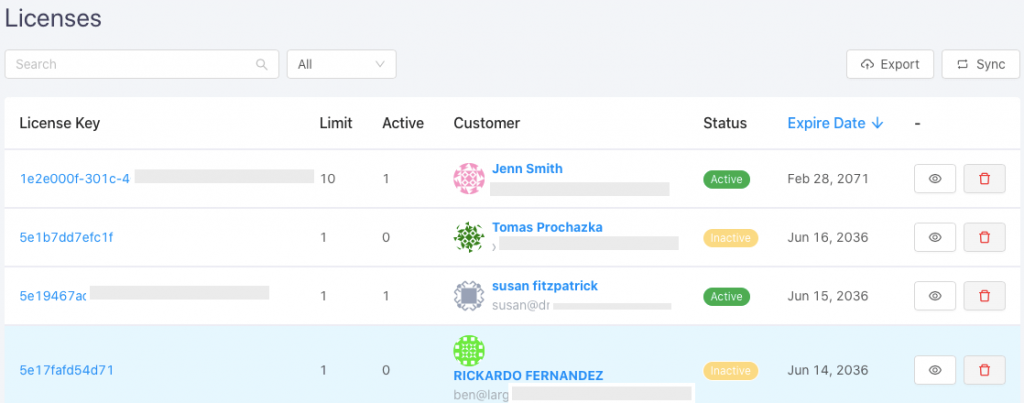Click the Licenses page heading
Screen dimensions: 1024x403
point(53,18)
